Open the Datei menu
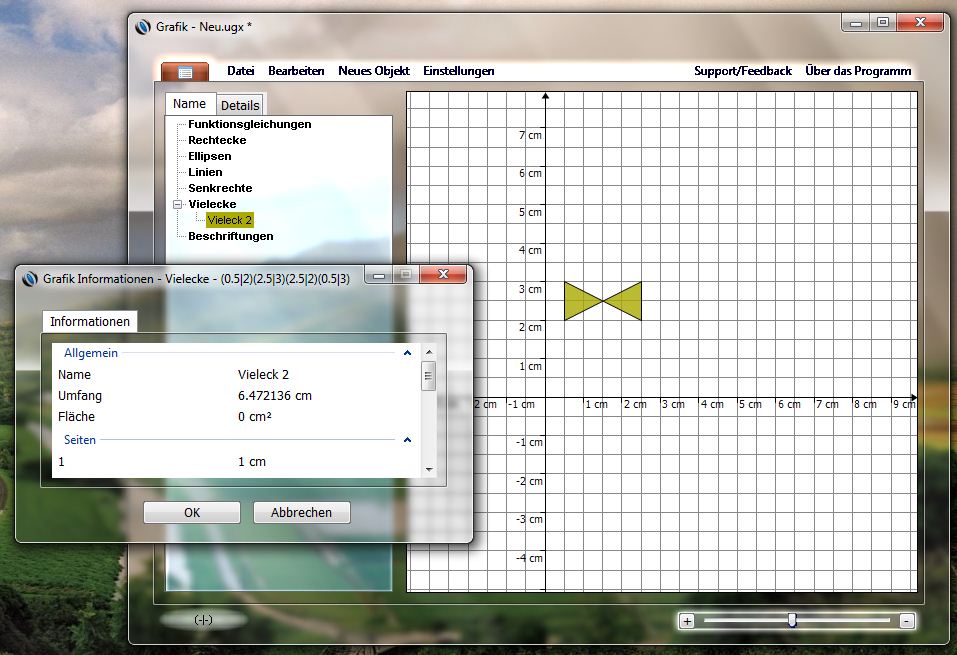Screen dimensions: 957x655 [x=241, y=71]
